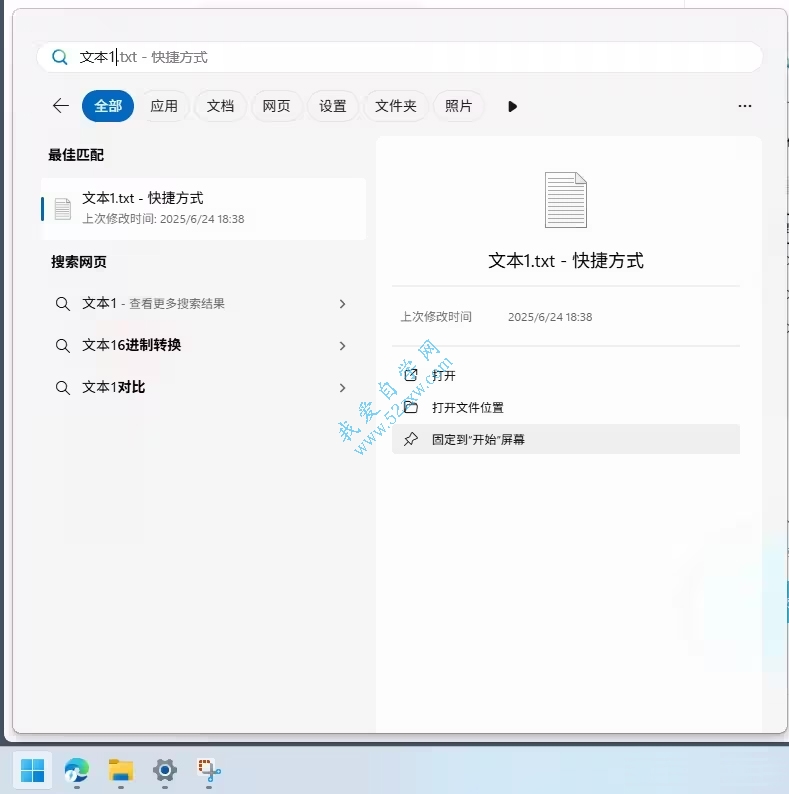Launch Microsoft Edge from the taskbar

point(76,770)
